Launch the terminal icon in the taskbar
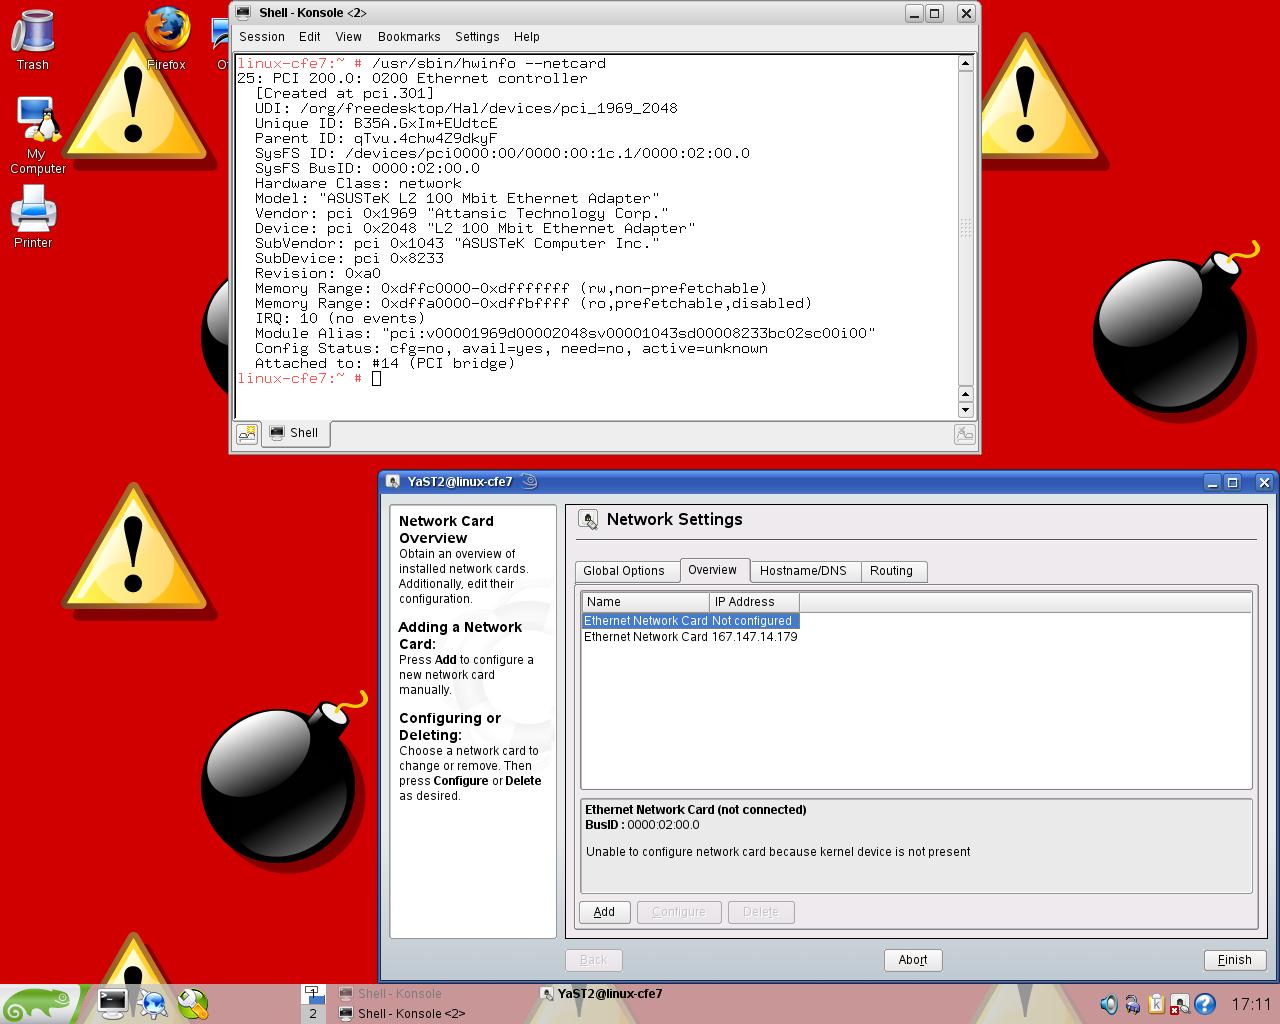This screenshot has width=1280, height=1024. [x=112, y=1004]
